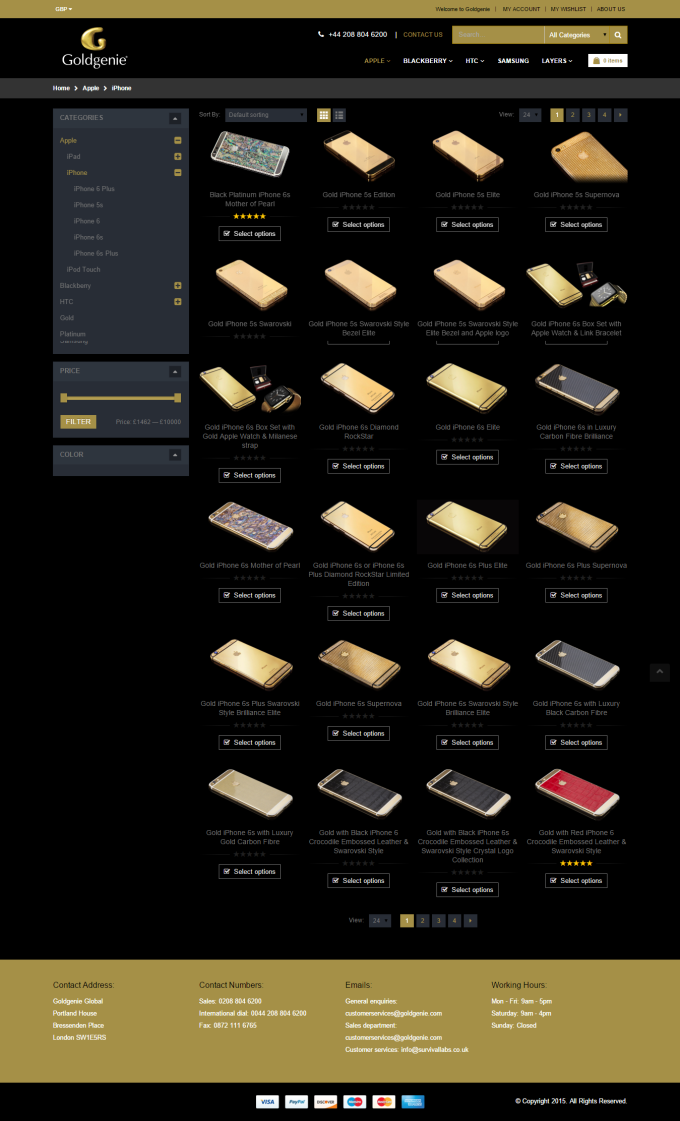Open the HTC navigation menu
This screenshot has width=680, height=1121.
pos(475,61)
